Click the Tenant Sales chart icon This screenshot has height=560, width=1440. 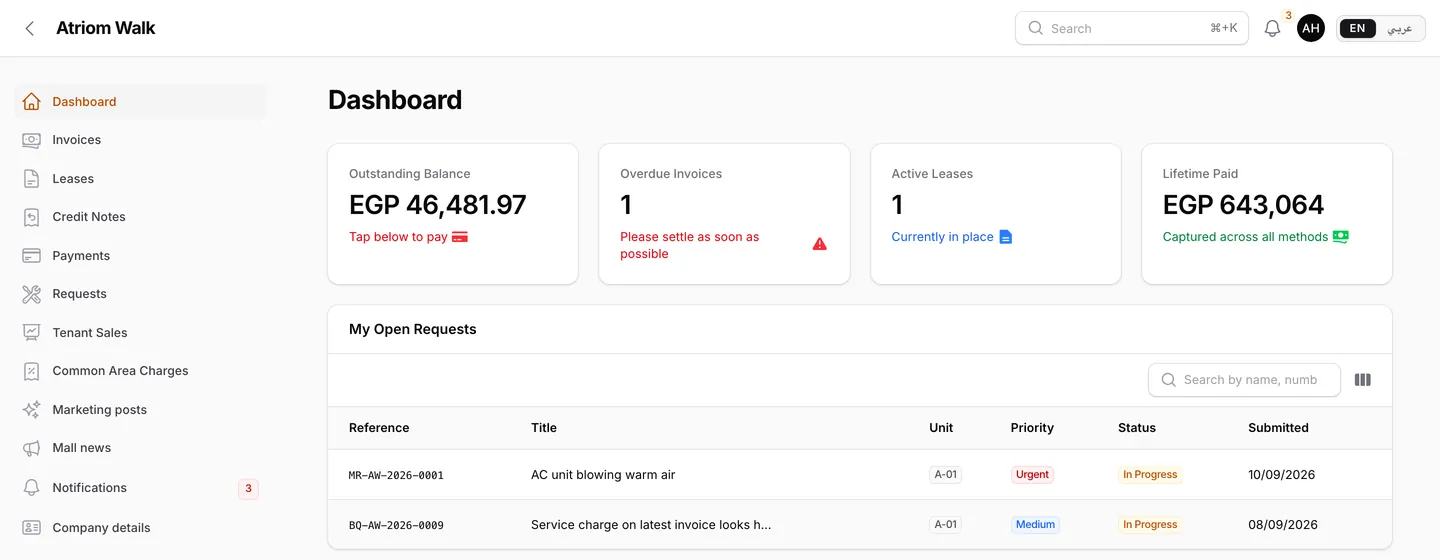(32, 332)
